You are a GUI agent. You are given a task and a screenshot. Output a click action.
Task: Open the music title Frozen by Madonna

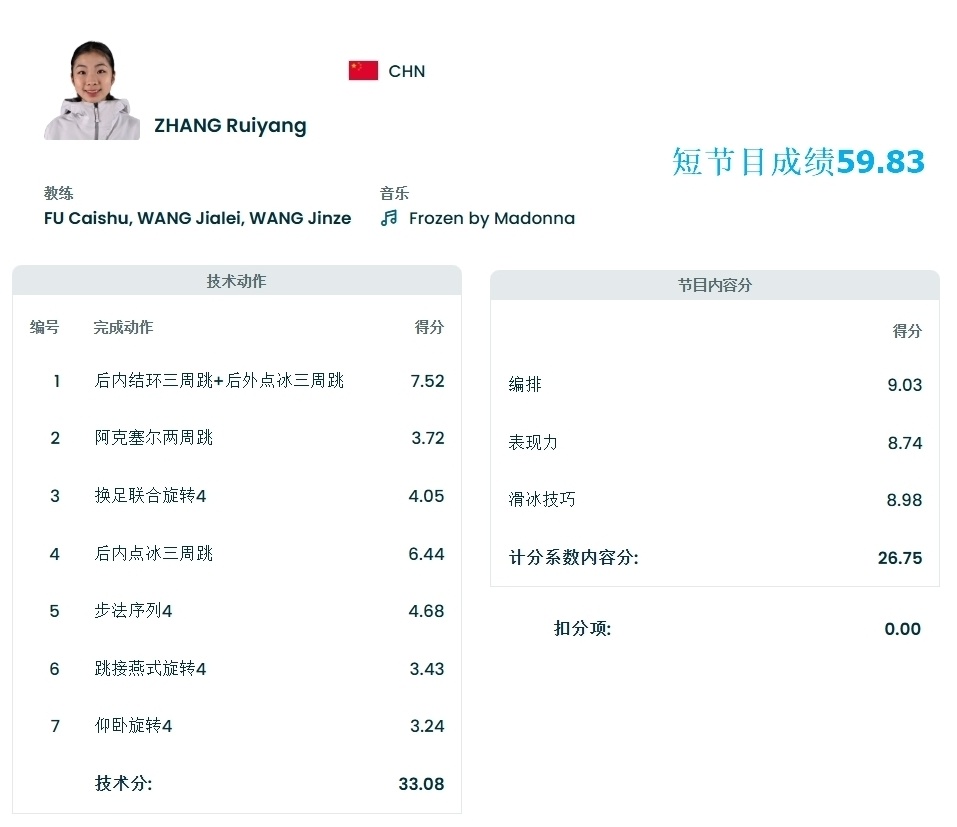point(491,217)
